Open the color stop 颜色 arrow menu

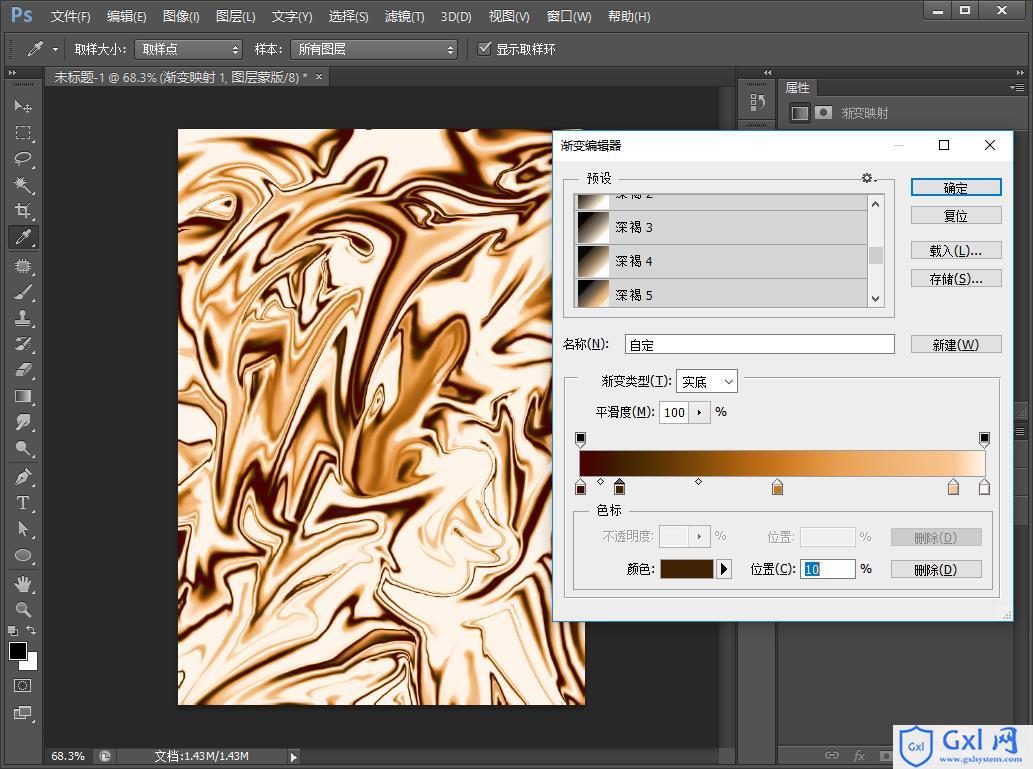click(x=724, y=569)
